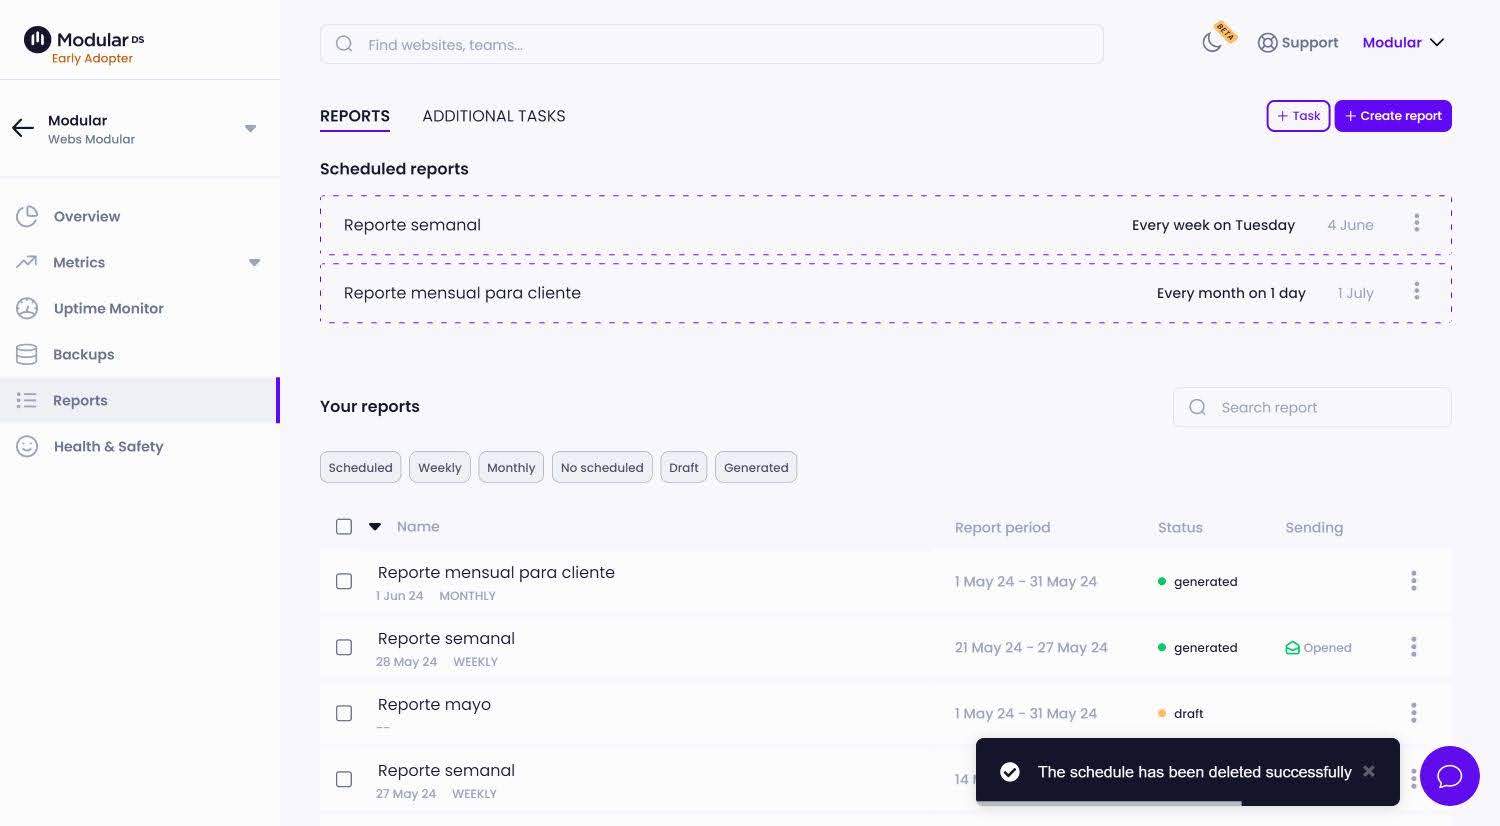The height and width of the screenshot is (826, 1500).
Task: Open the Modular account dropdown
Action: coord(1403,42)
